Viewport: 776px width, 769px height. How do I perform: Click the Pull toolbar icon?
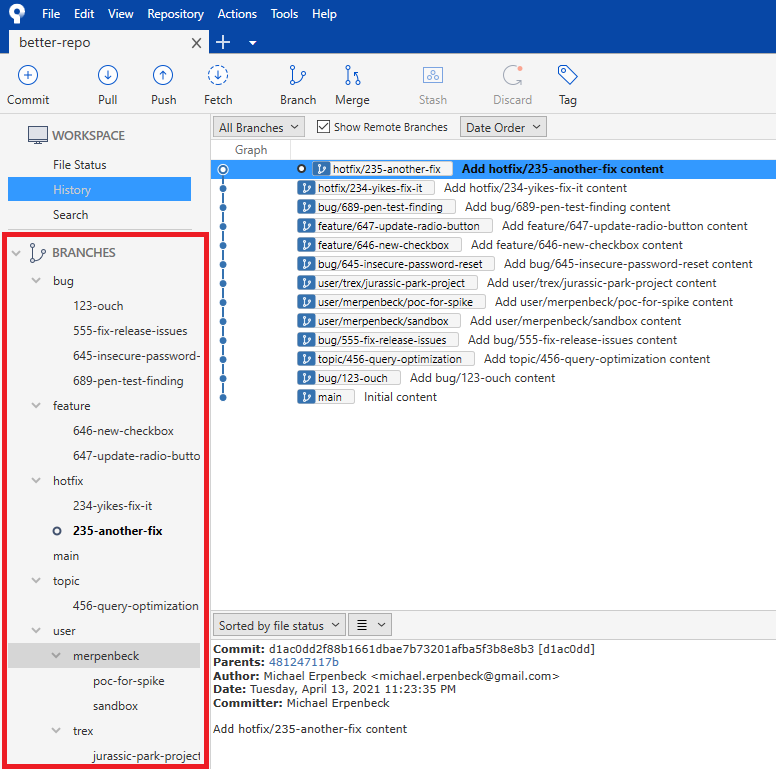pos(108,76)
